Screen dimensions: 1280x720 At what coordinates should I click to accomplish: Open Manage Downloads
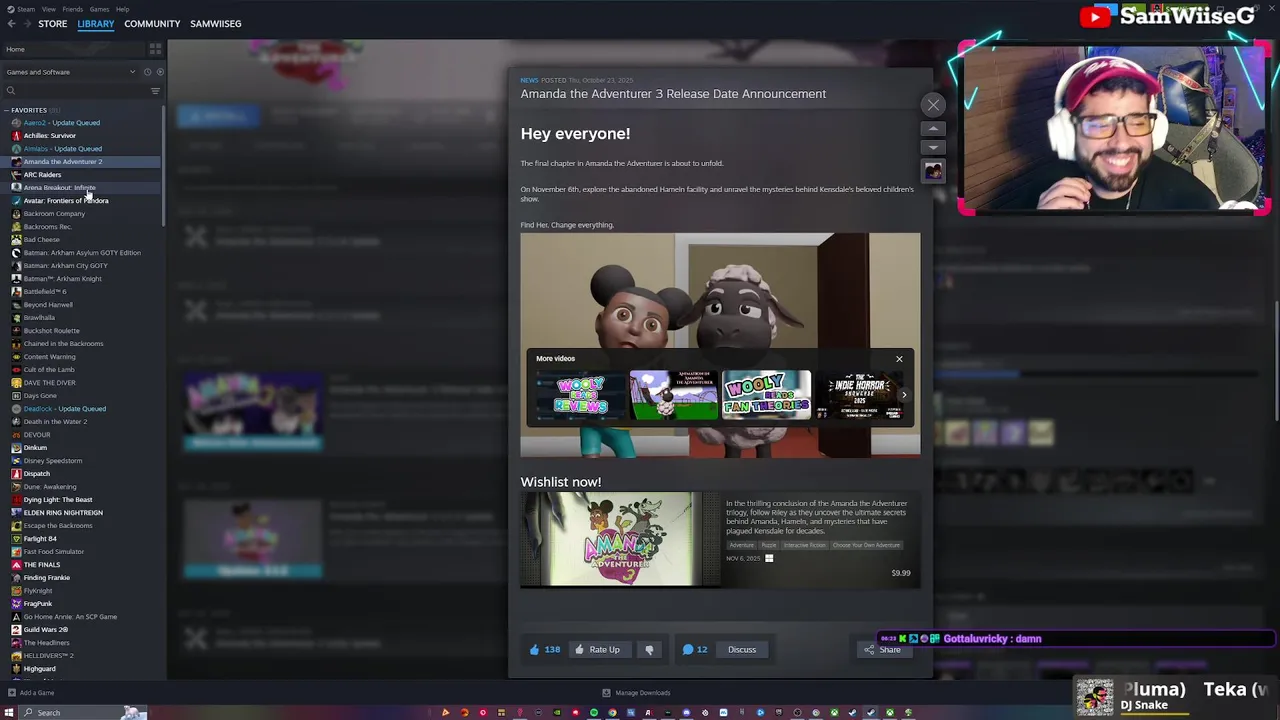[636, 693]
